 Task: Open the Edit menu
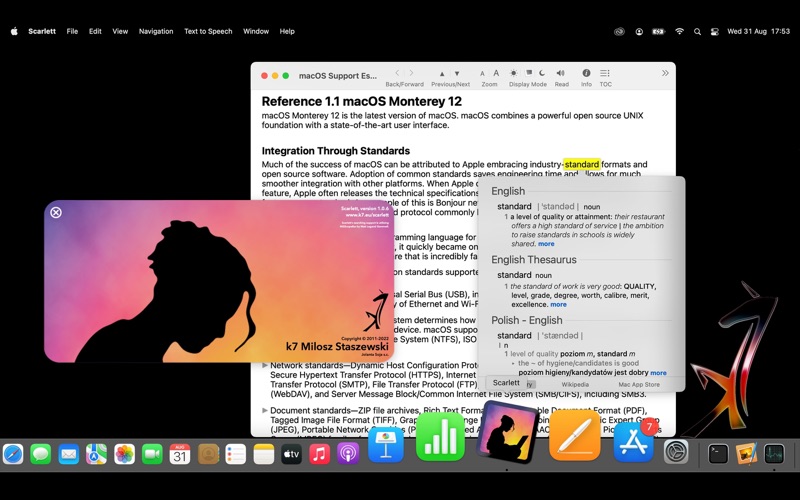point(95,31)
